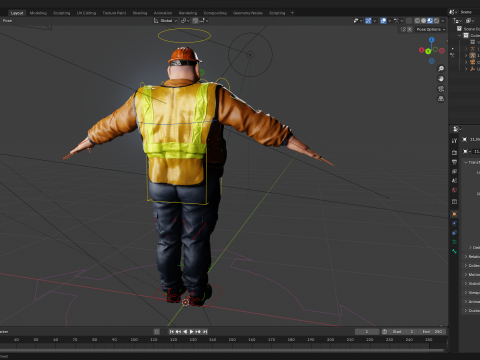Toggle camera view button
480x360 pixels.
click(441, 89)
